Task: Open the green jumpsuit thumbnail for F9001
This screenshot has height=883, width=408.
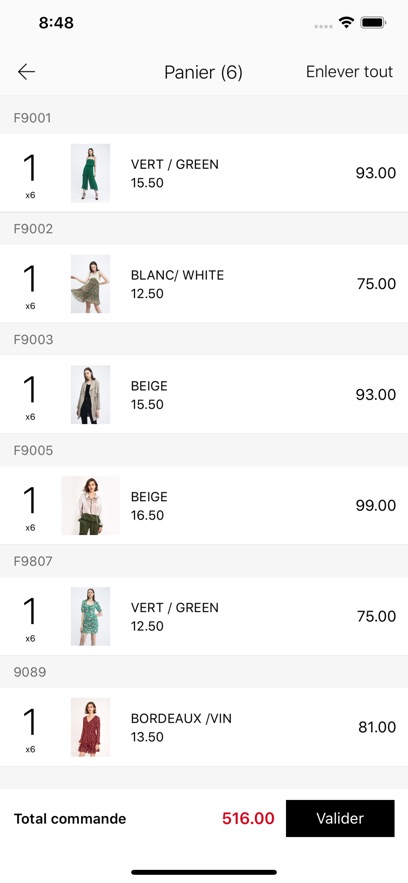Action: click(x=90, y=173)
